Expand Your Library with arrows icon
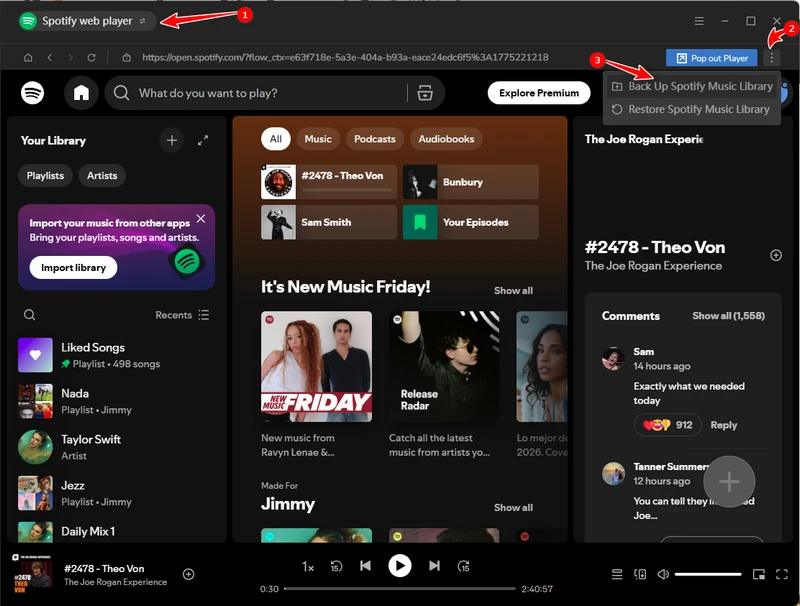This screenshot has height=606, width=800. [203, 140]
